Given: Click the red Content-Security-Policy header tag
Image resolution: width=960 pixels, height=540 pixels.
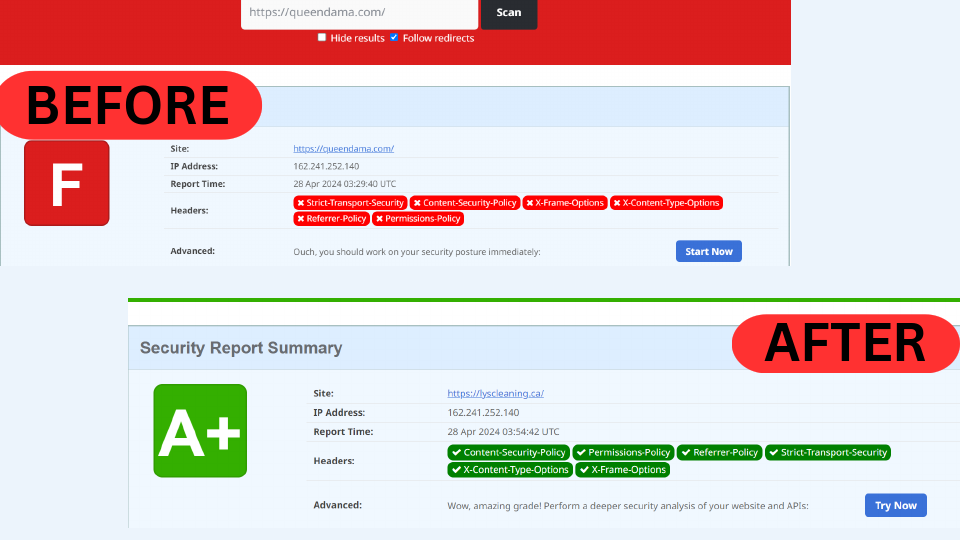Looking at the screenshot, I should (x=465, y=203).
